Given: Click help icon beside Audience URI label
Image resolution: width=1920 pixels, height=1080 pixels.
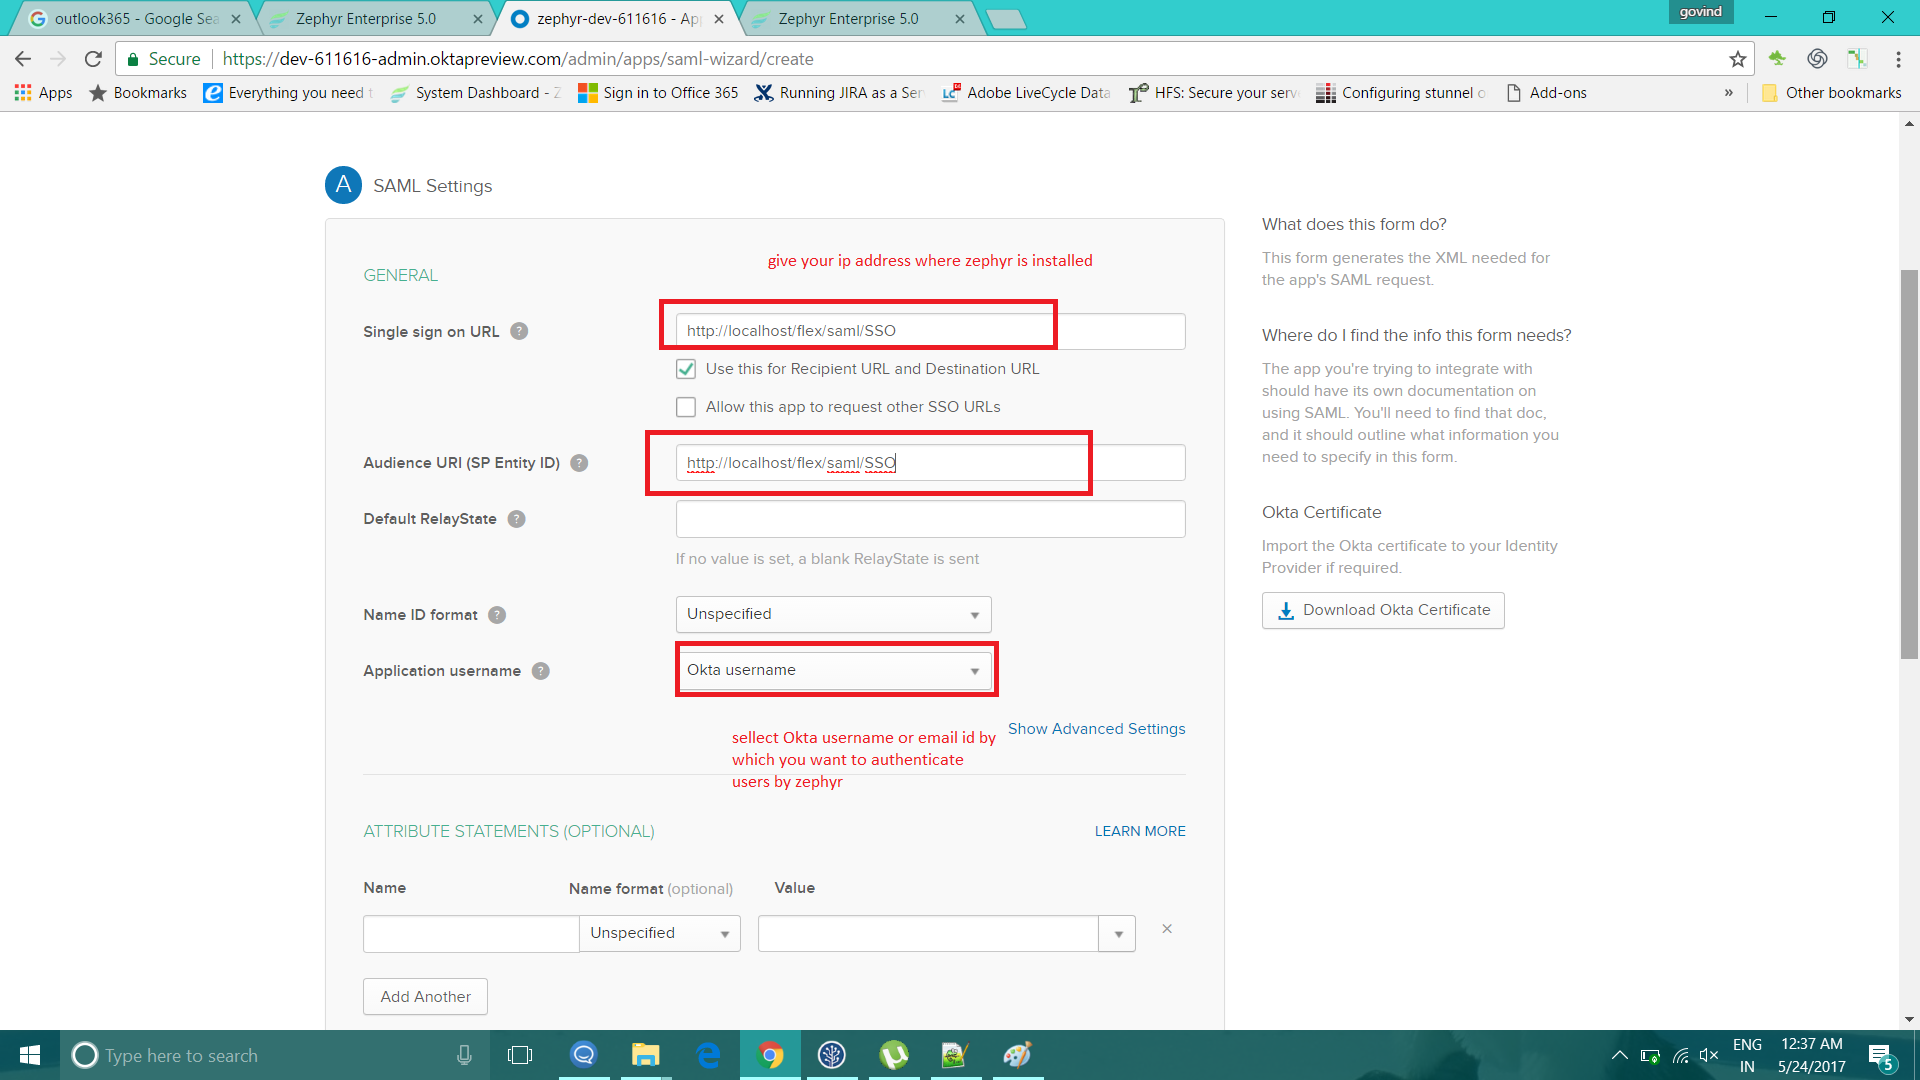Looking at the screenshot, I should tap(579, 463).
